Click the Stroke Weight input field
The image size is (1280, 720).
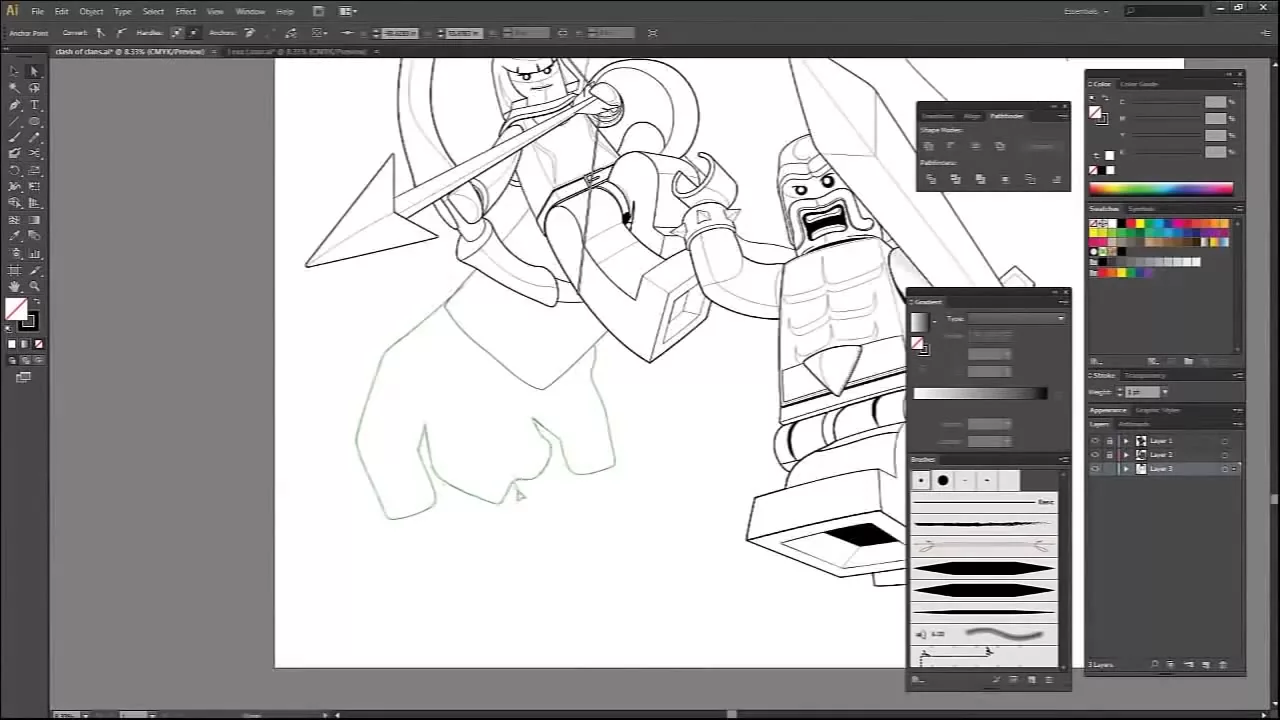(x=1142, y=392)
